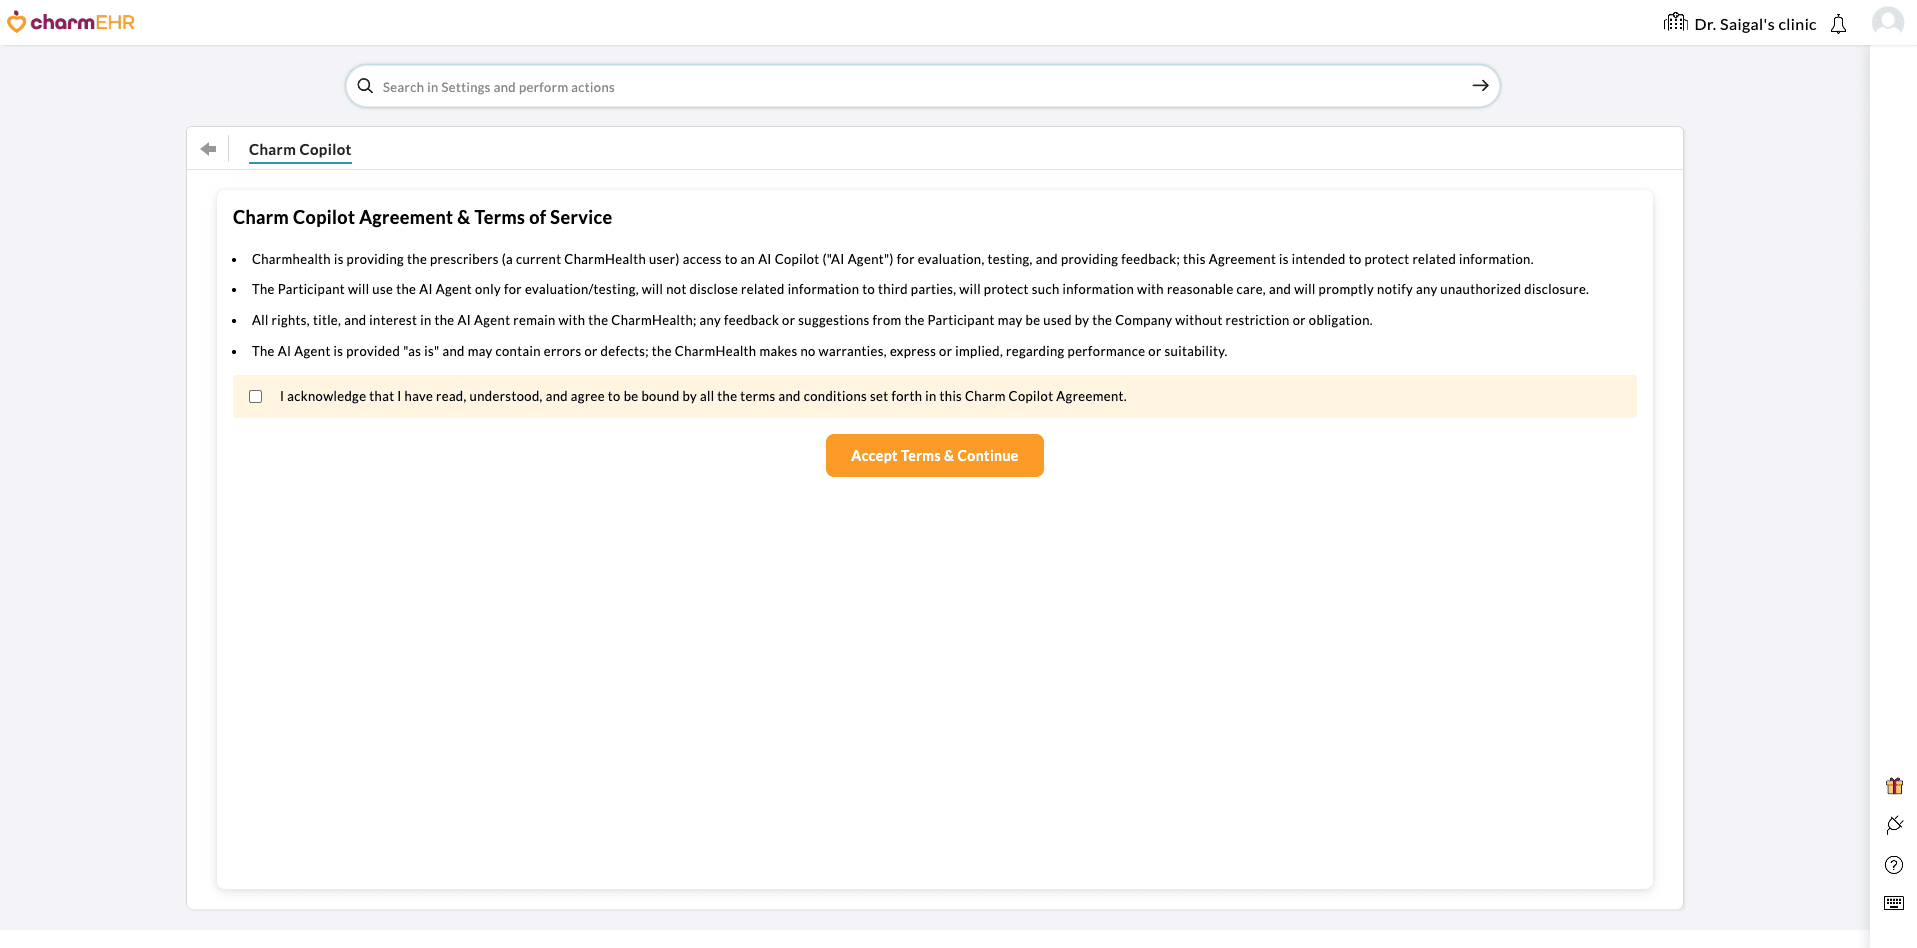Click the bullet about 'as is' provision

739,352
